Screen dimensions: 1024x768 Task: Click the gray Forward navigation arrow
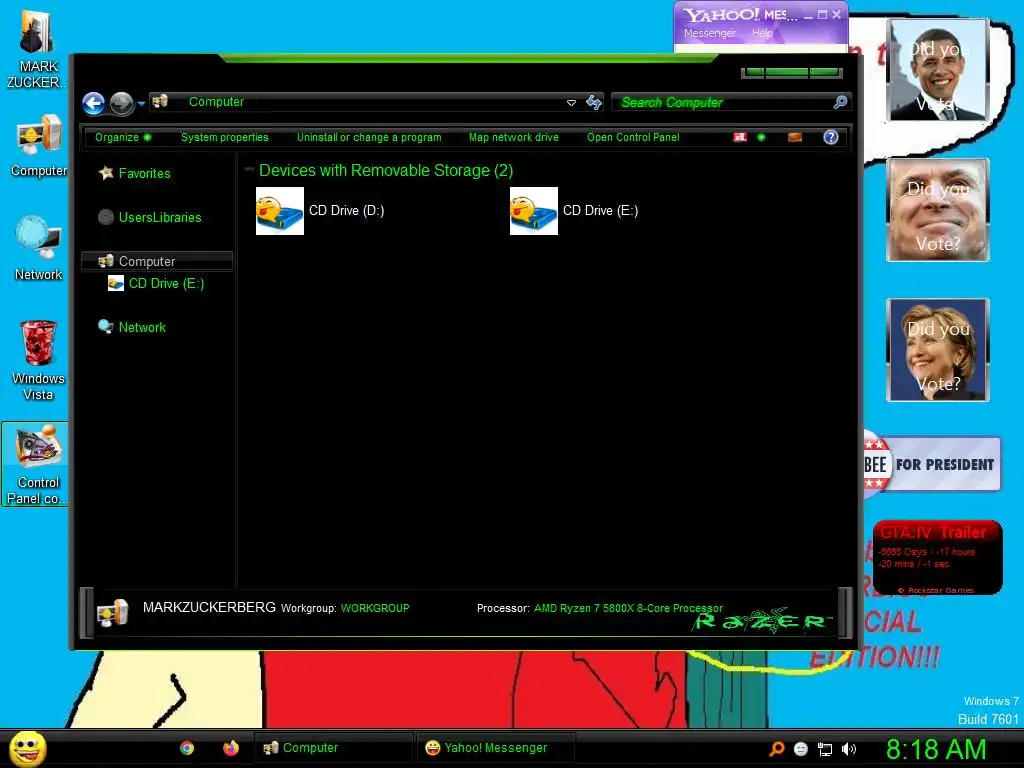pos(121,103)
